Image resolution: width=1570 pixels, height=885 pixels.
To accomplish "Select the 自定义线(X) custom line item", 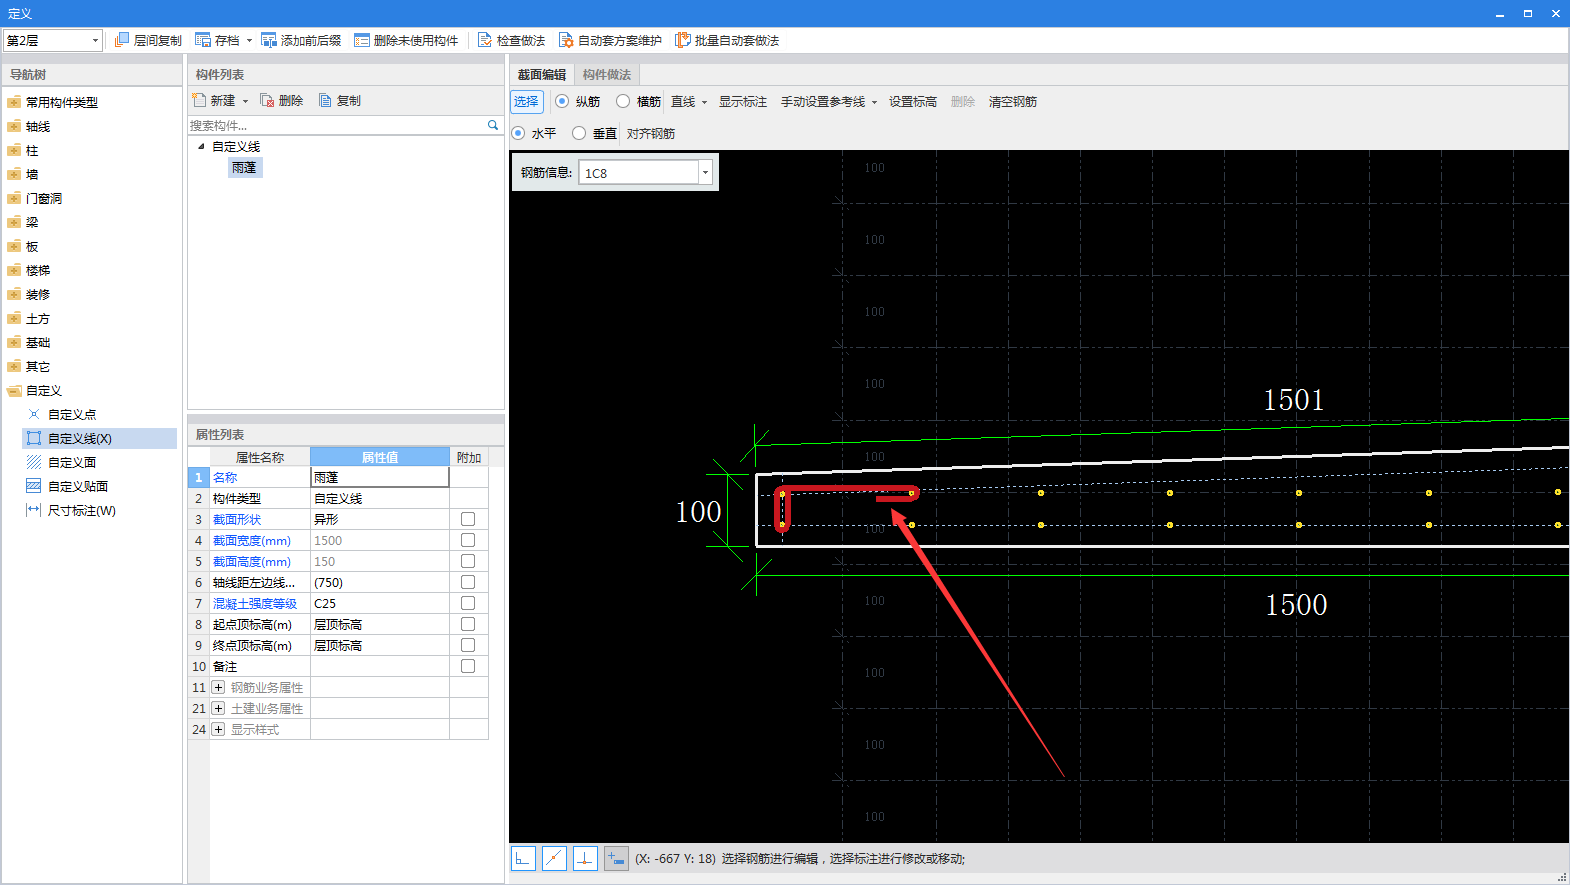I will click(99, 438).
